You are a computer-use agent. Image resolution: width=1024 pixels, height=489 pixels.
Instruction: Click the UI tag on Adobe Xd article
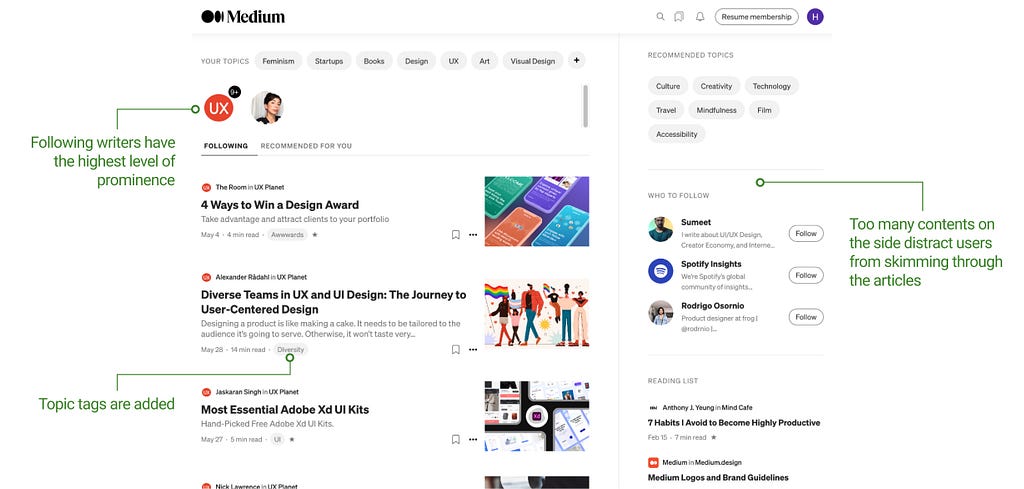pos(278,439)
